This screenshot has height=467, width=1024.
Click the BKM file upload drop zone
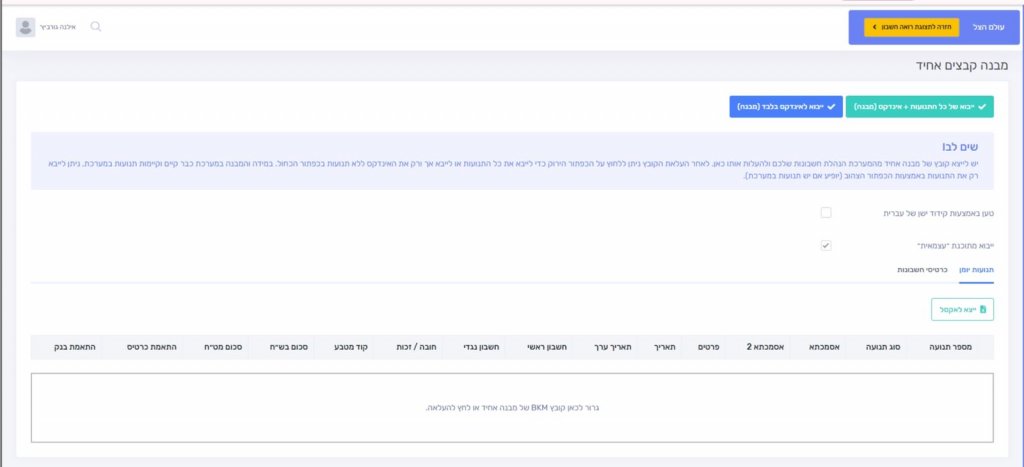pos(512,408)
